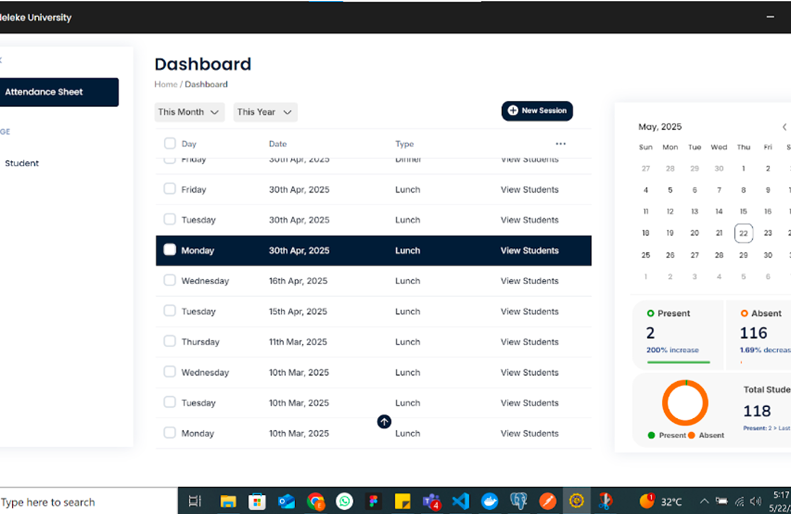Open Postman from the taskbar
Image resolution: width=791 pixels, height=514 pixels.
(548, 501)
